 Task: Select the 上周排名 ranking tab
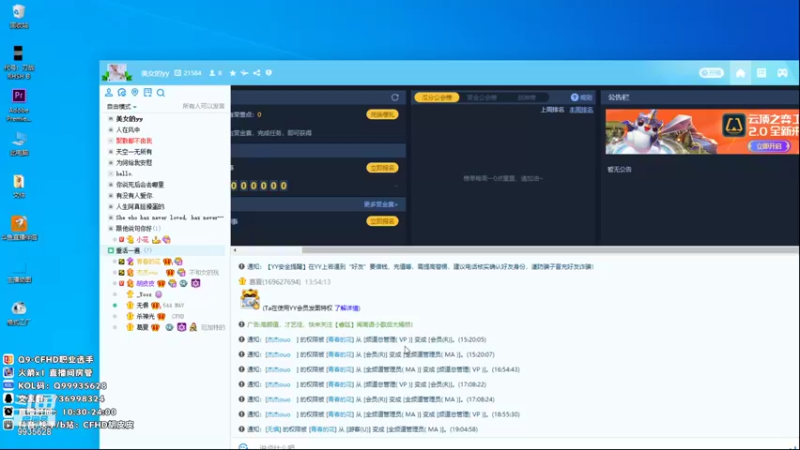point(552,110)
